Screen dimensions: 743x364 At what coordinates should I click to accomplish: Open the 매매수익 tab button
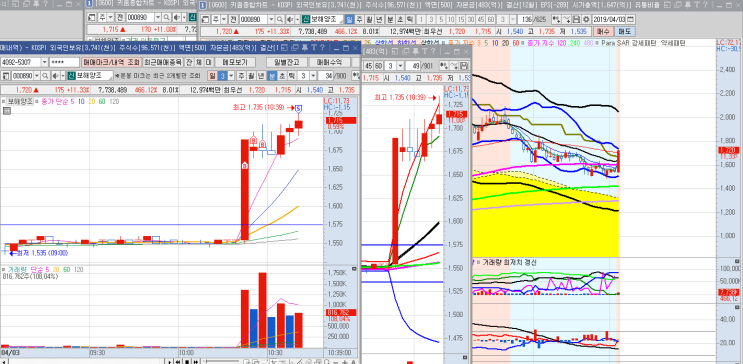pyautogui.click(x=330, y=63)
